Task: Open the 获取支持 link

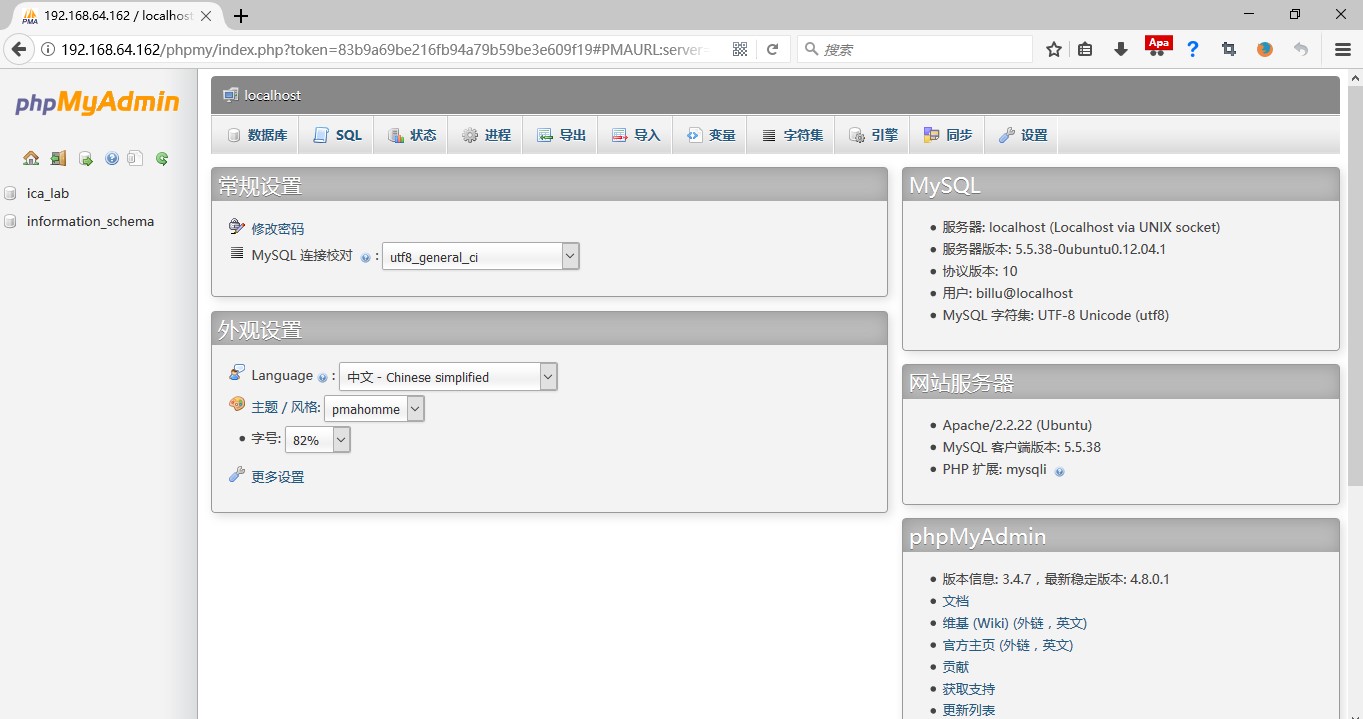Action: 969,689
